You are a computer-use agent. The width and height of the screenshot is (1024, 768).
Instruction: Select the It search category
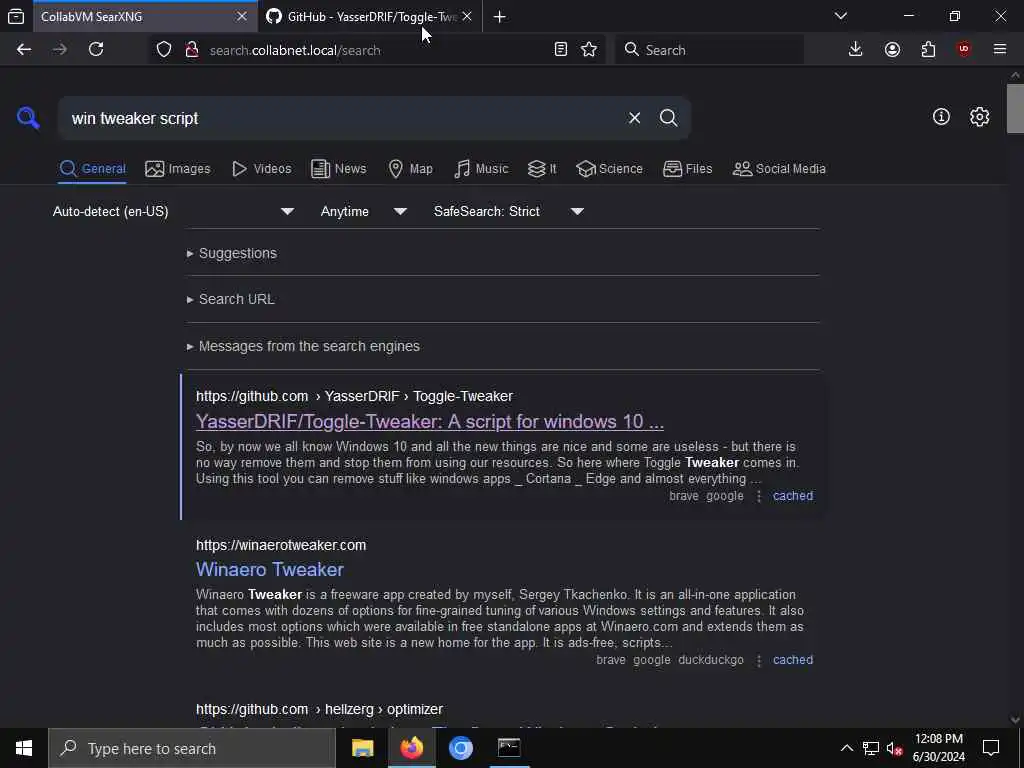click(542, 168)
